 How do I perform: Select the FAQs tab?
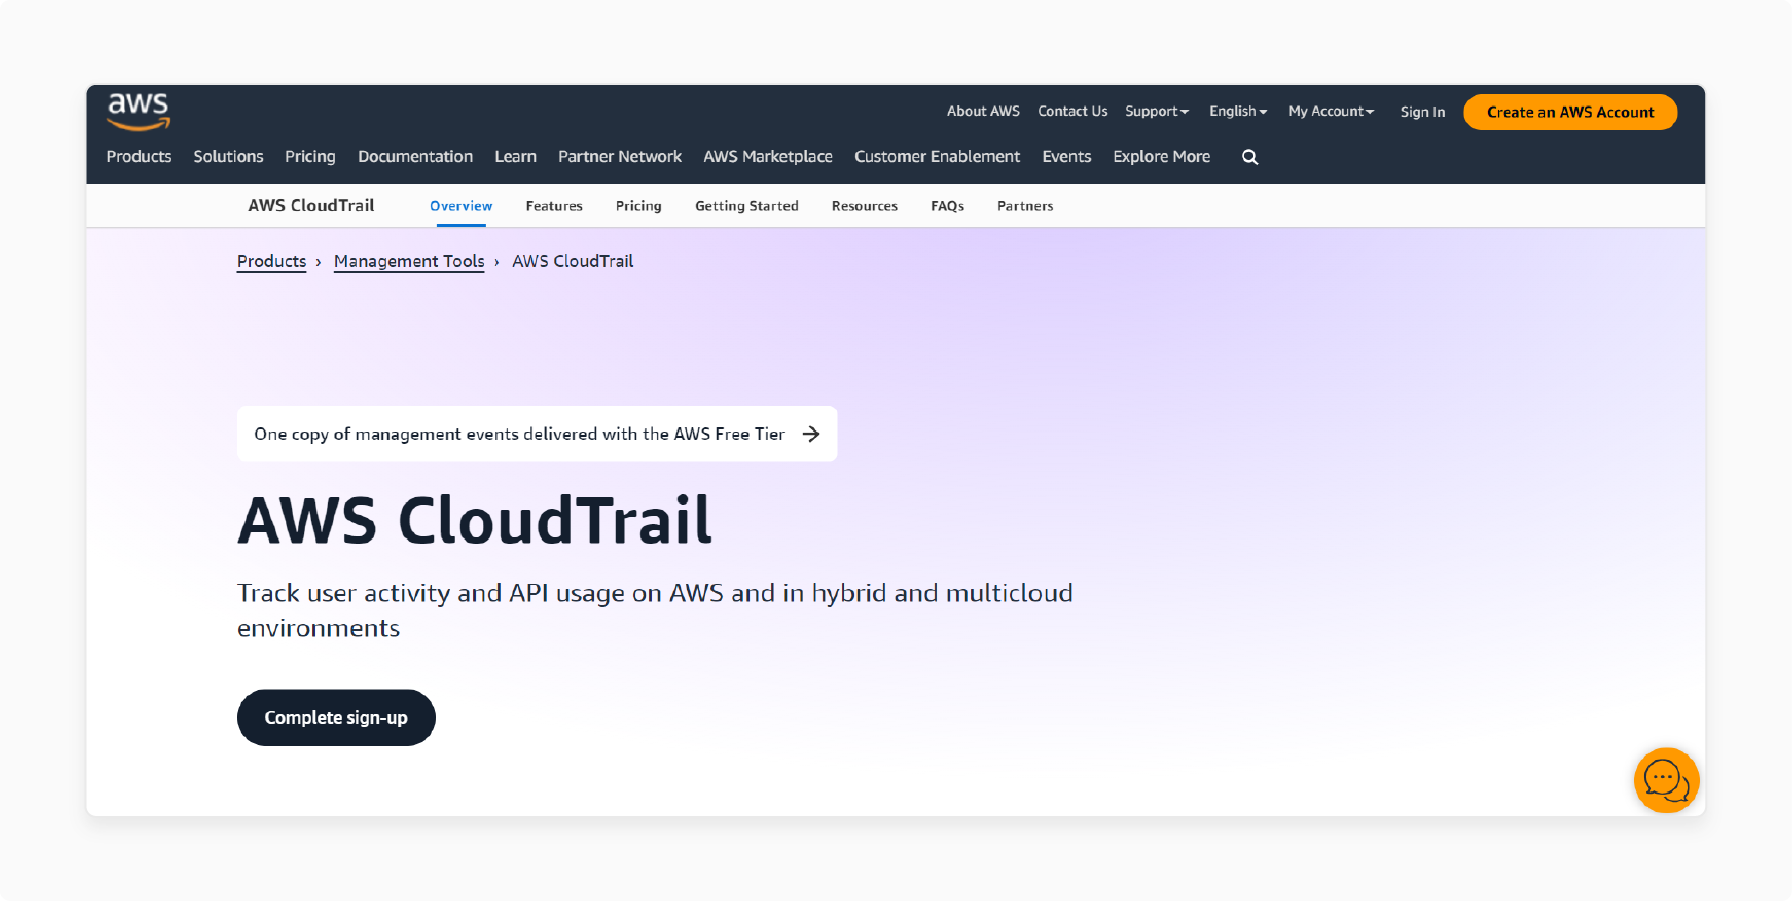[948, 206]
